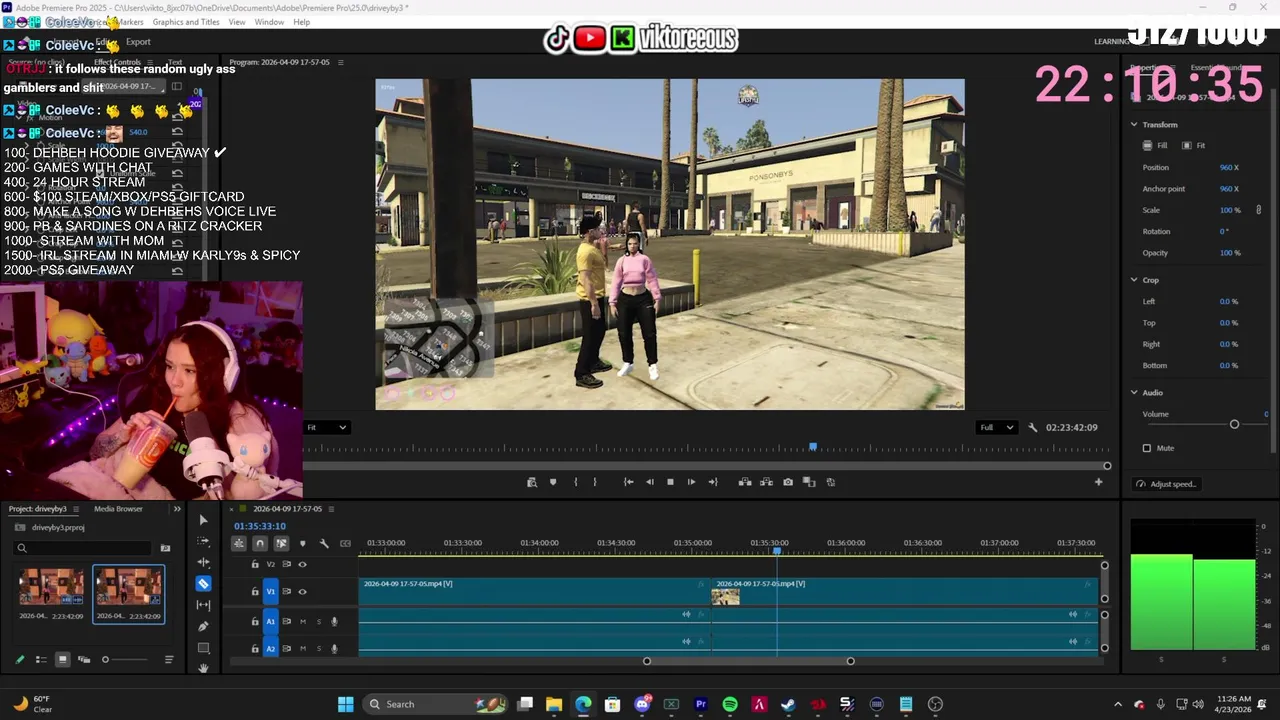
Task: Show hidden panels with double chevron
Action: [x=177, y=509]
